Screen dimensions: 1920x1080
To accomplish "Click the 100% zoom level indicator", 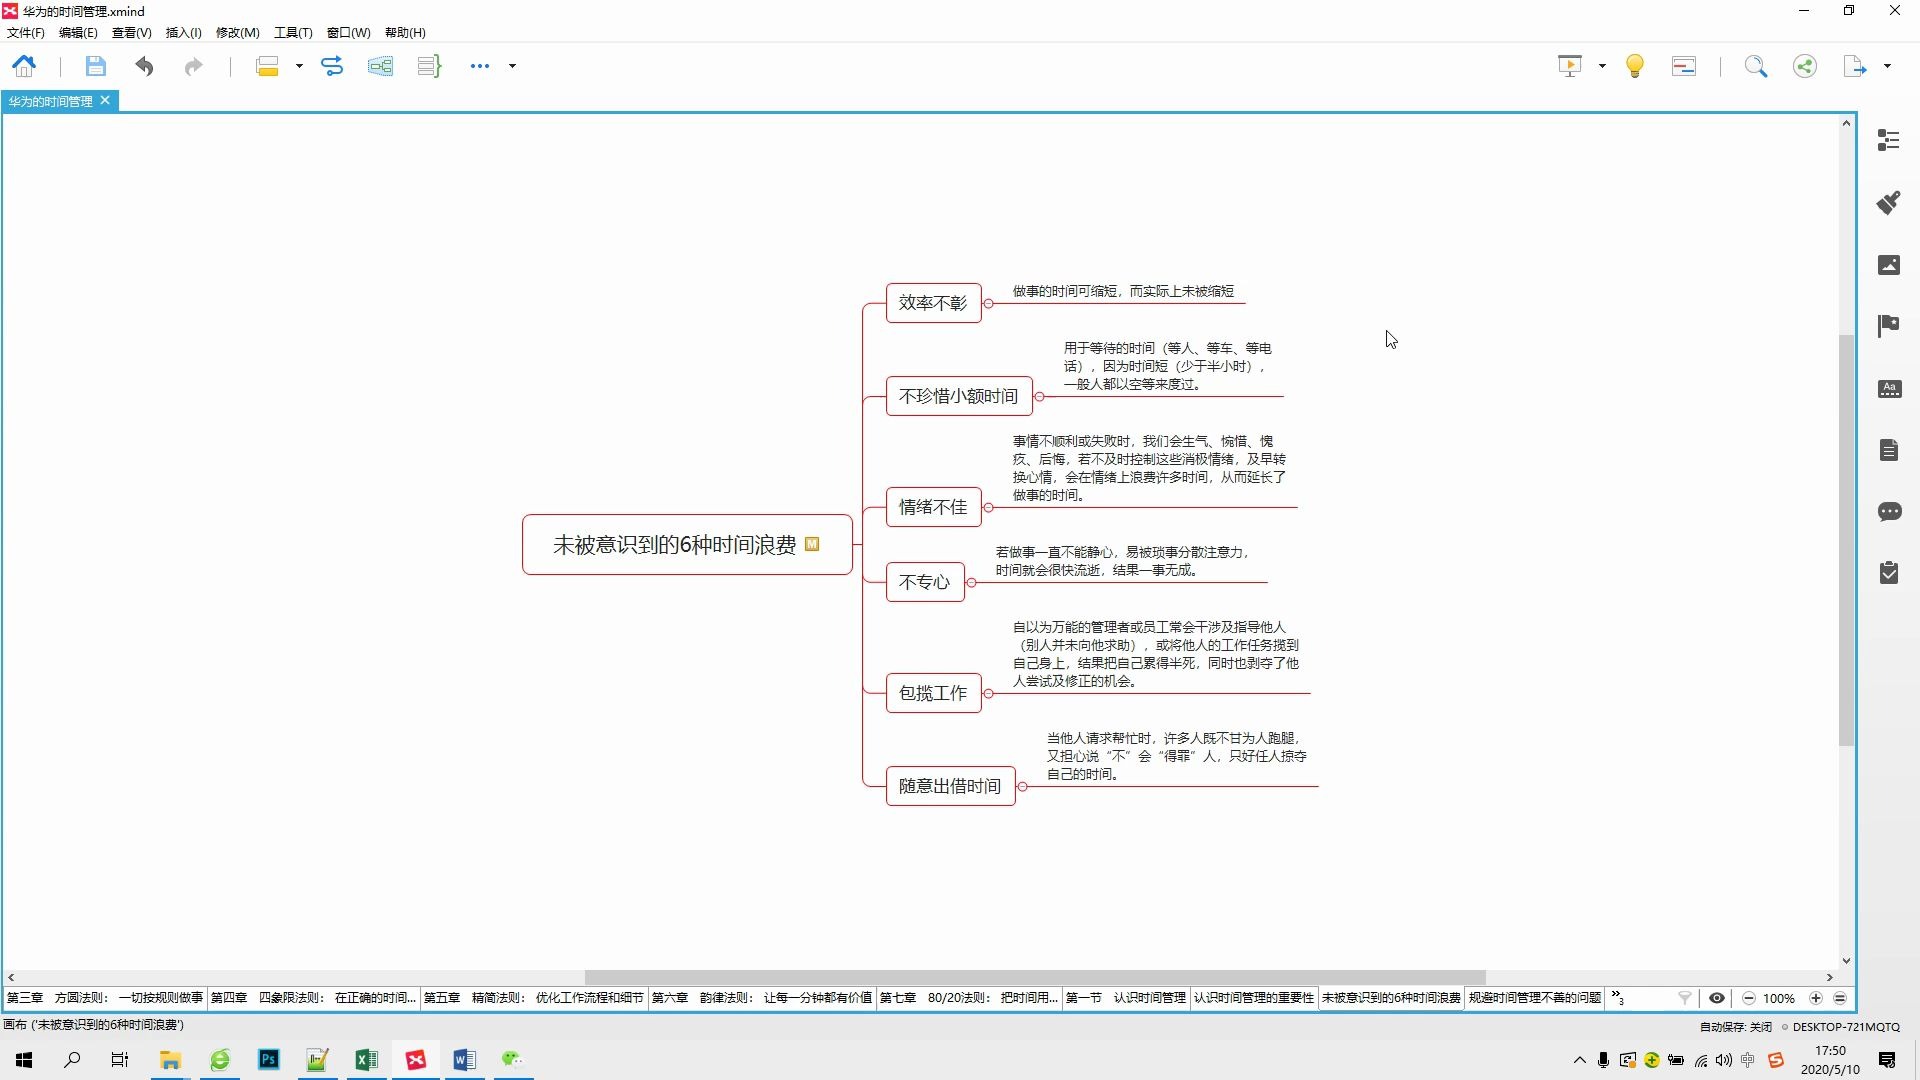I will click(x=1780, y=997).
